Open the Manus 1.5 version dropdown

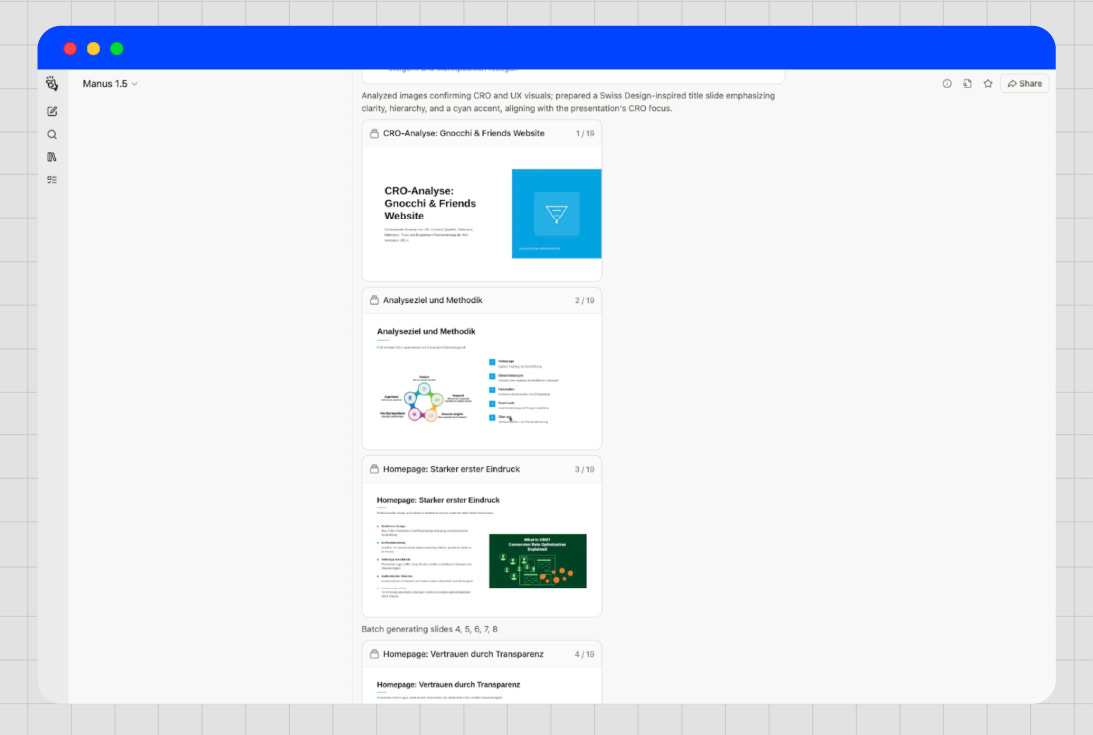(x=110, y=84)
